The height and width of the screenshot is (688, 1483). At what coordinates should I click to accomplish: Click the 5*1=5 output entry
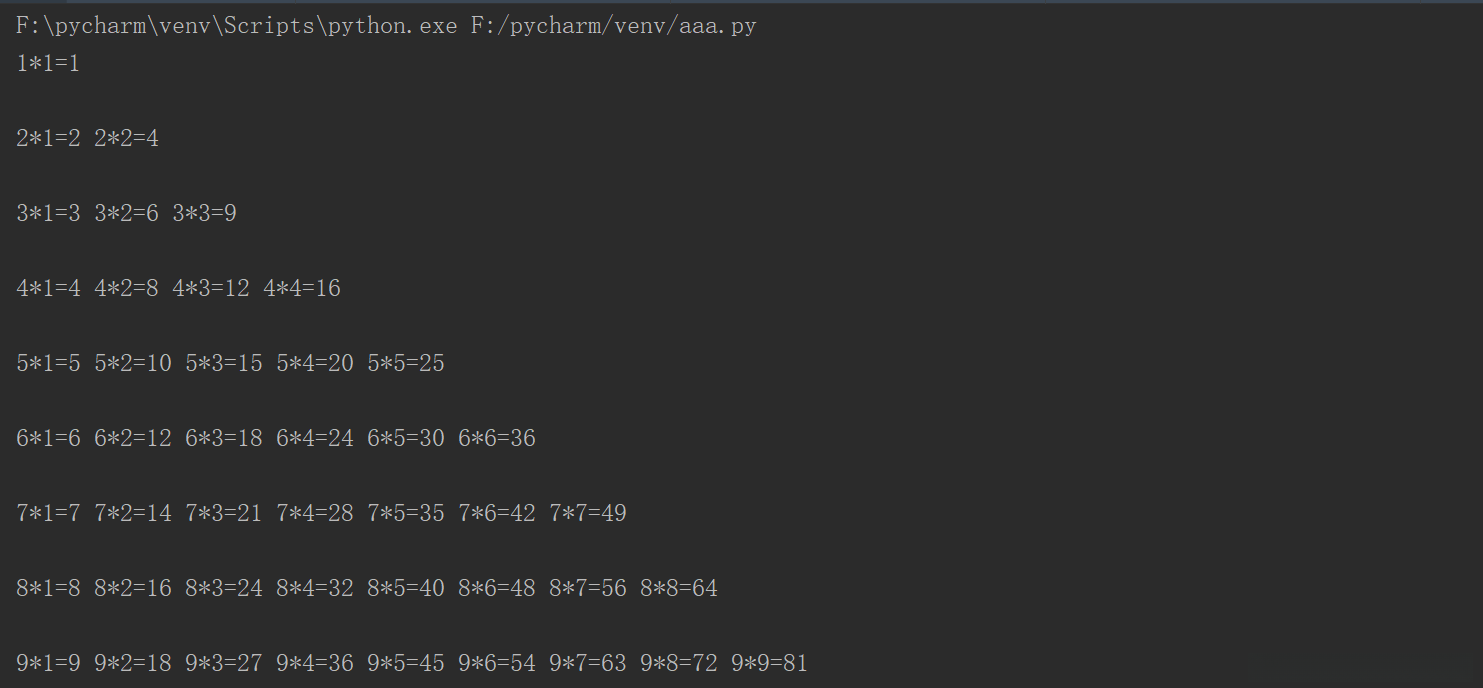(48, 364)
